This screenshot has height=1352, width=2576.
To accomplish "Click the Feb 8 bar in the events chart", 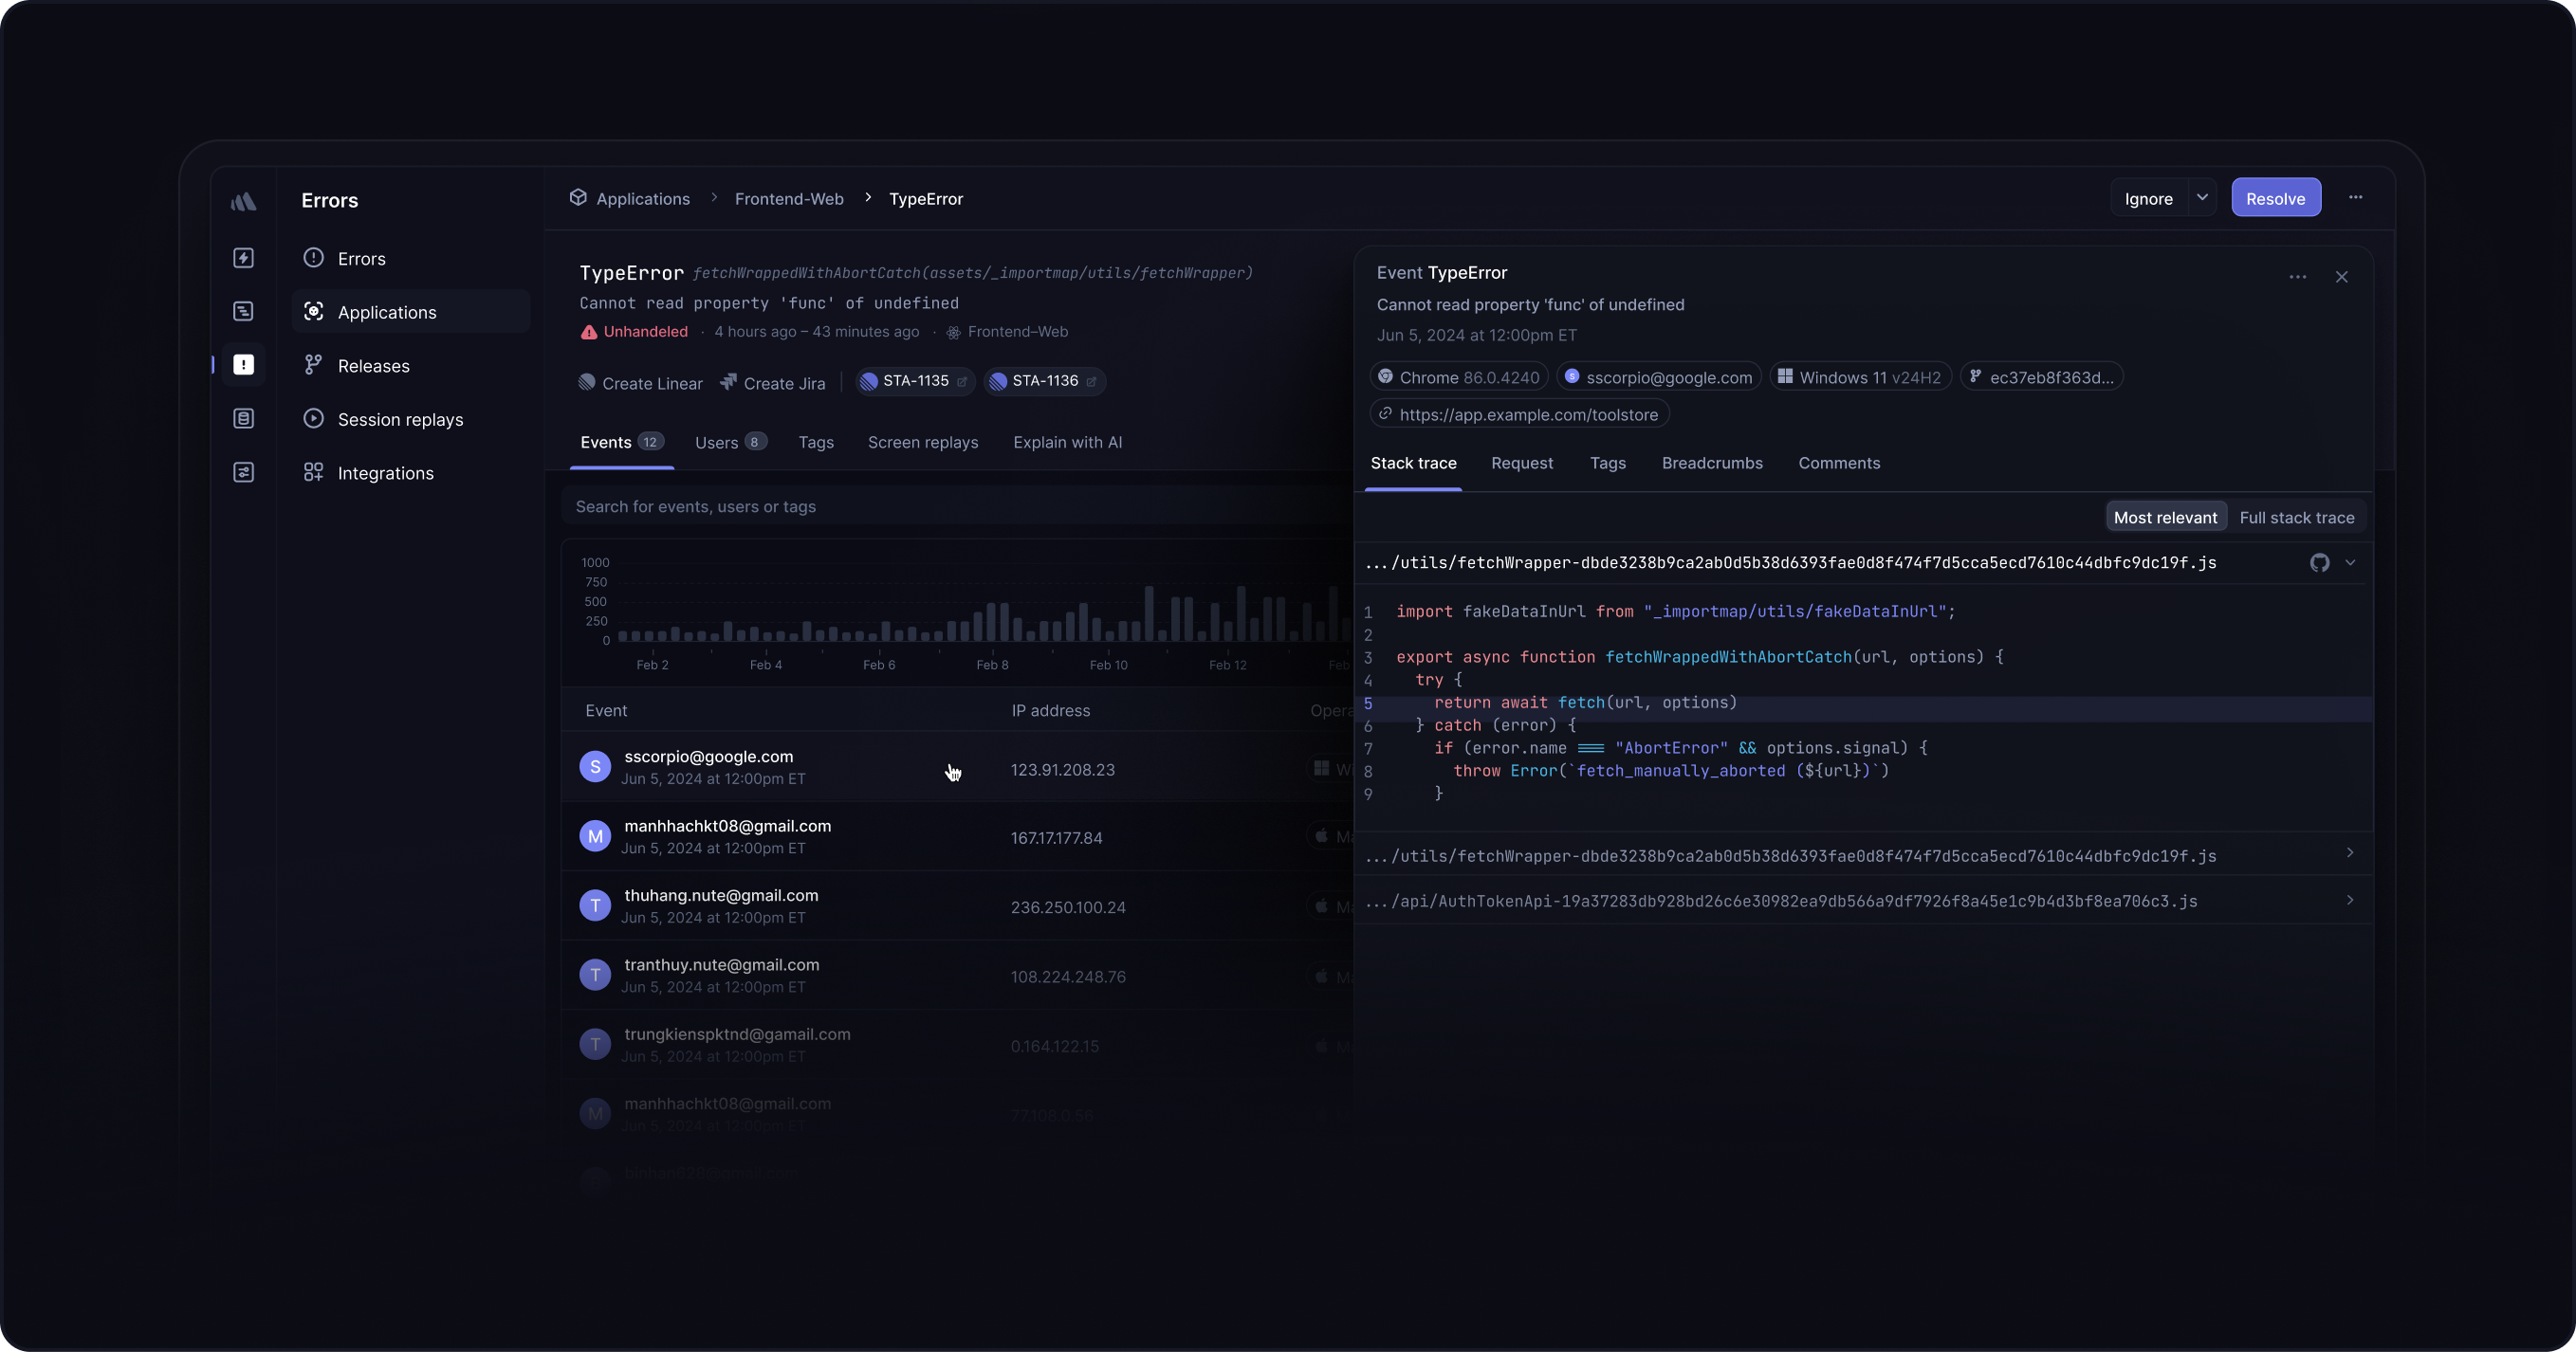I will [x=992, y=622].
